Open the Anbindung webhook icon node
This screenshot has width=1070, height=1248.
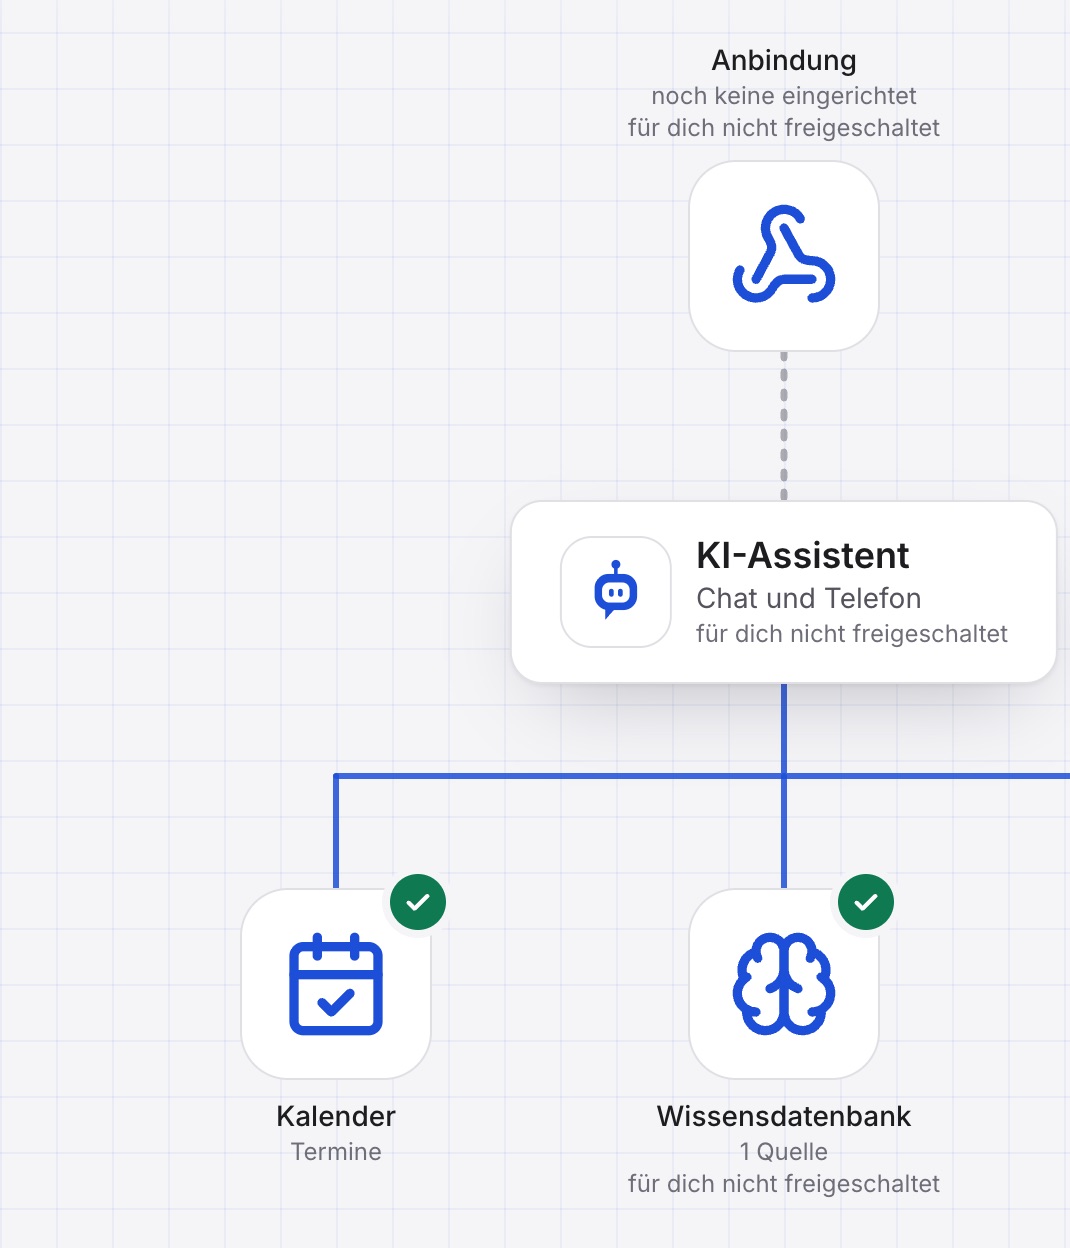pyautogui.click(x=784, y=256)
